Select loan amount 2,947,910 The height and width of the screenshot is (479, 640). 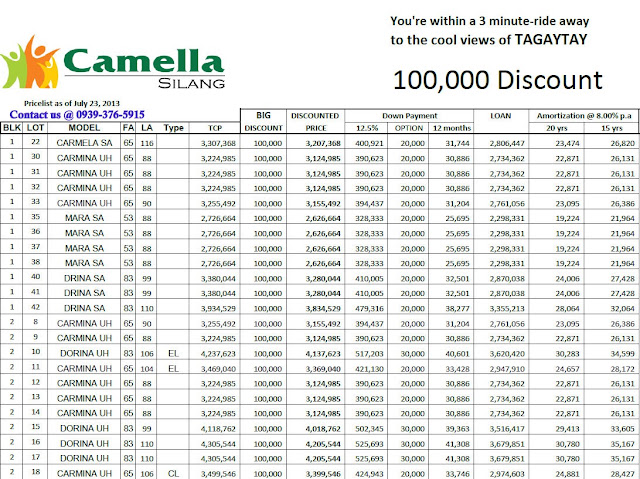pyautogui.click(x=507, y=369)
